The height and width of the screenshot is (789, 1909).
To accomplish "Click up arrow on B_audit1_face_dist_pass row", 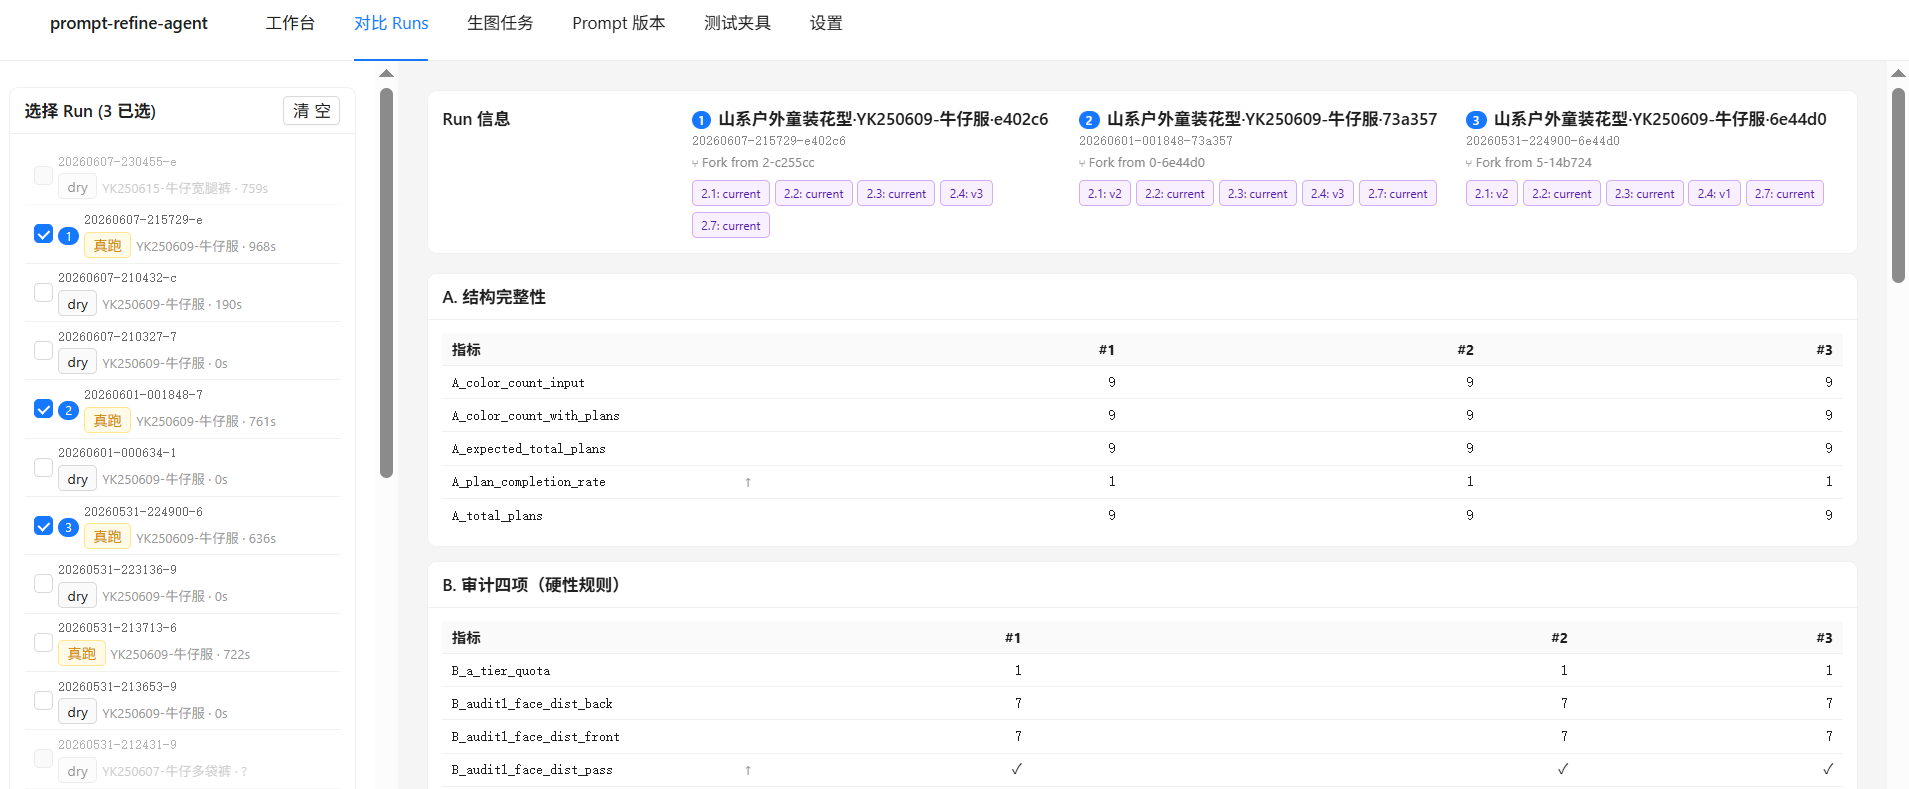I will pyautogui.click(x=748, y=770).
